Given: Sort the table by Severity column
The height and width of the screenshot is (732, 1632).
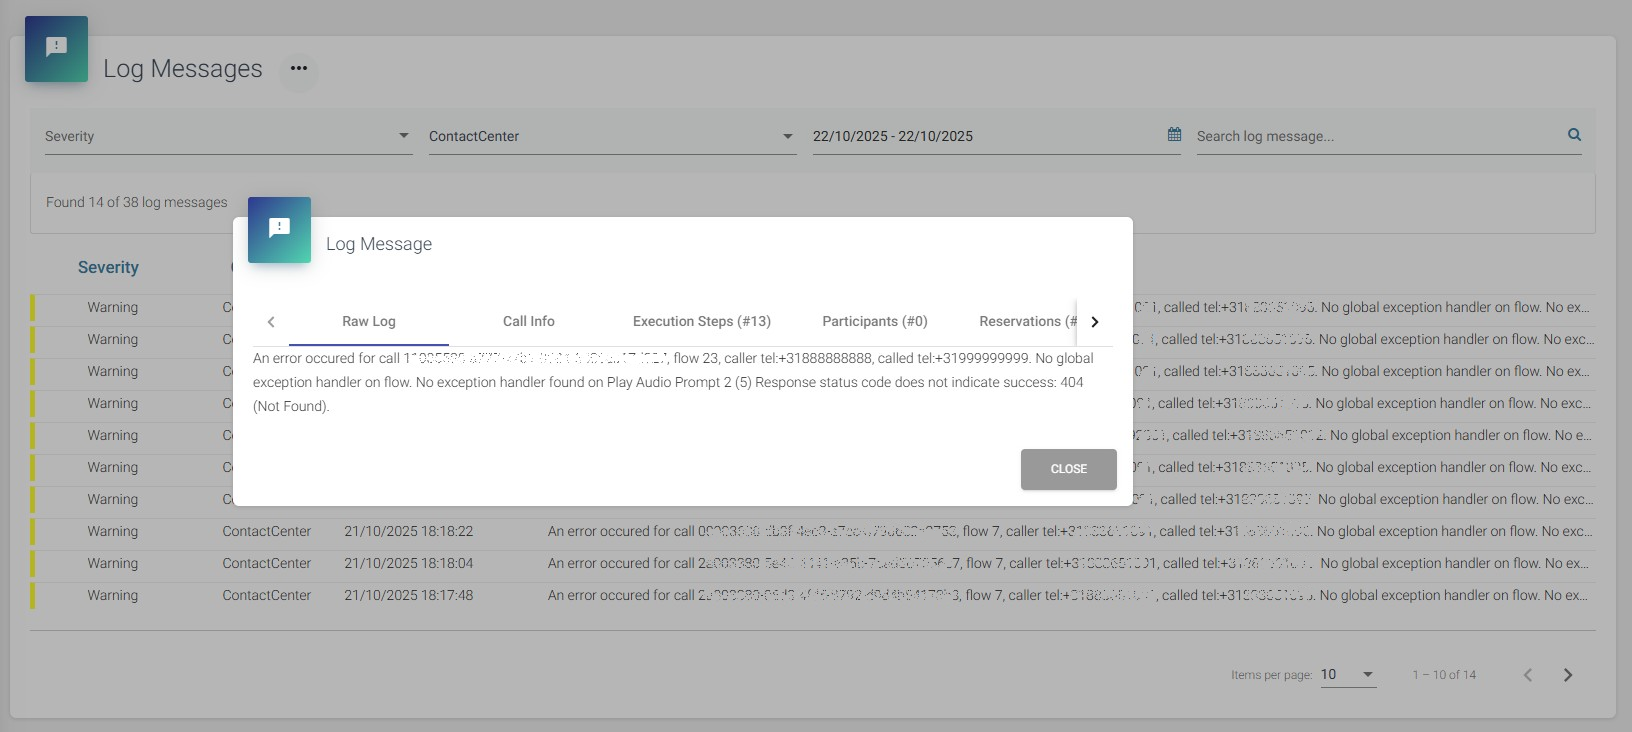Looking at the screenshot, I should click(x=108, y=267).
